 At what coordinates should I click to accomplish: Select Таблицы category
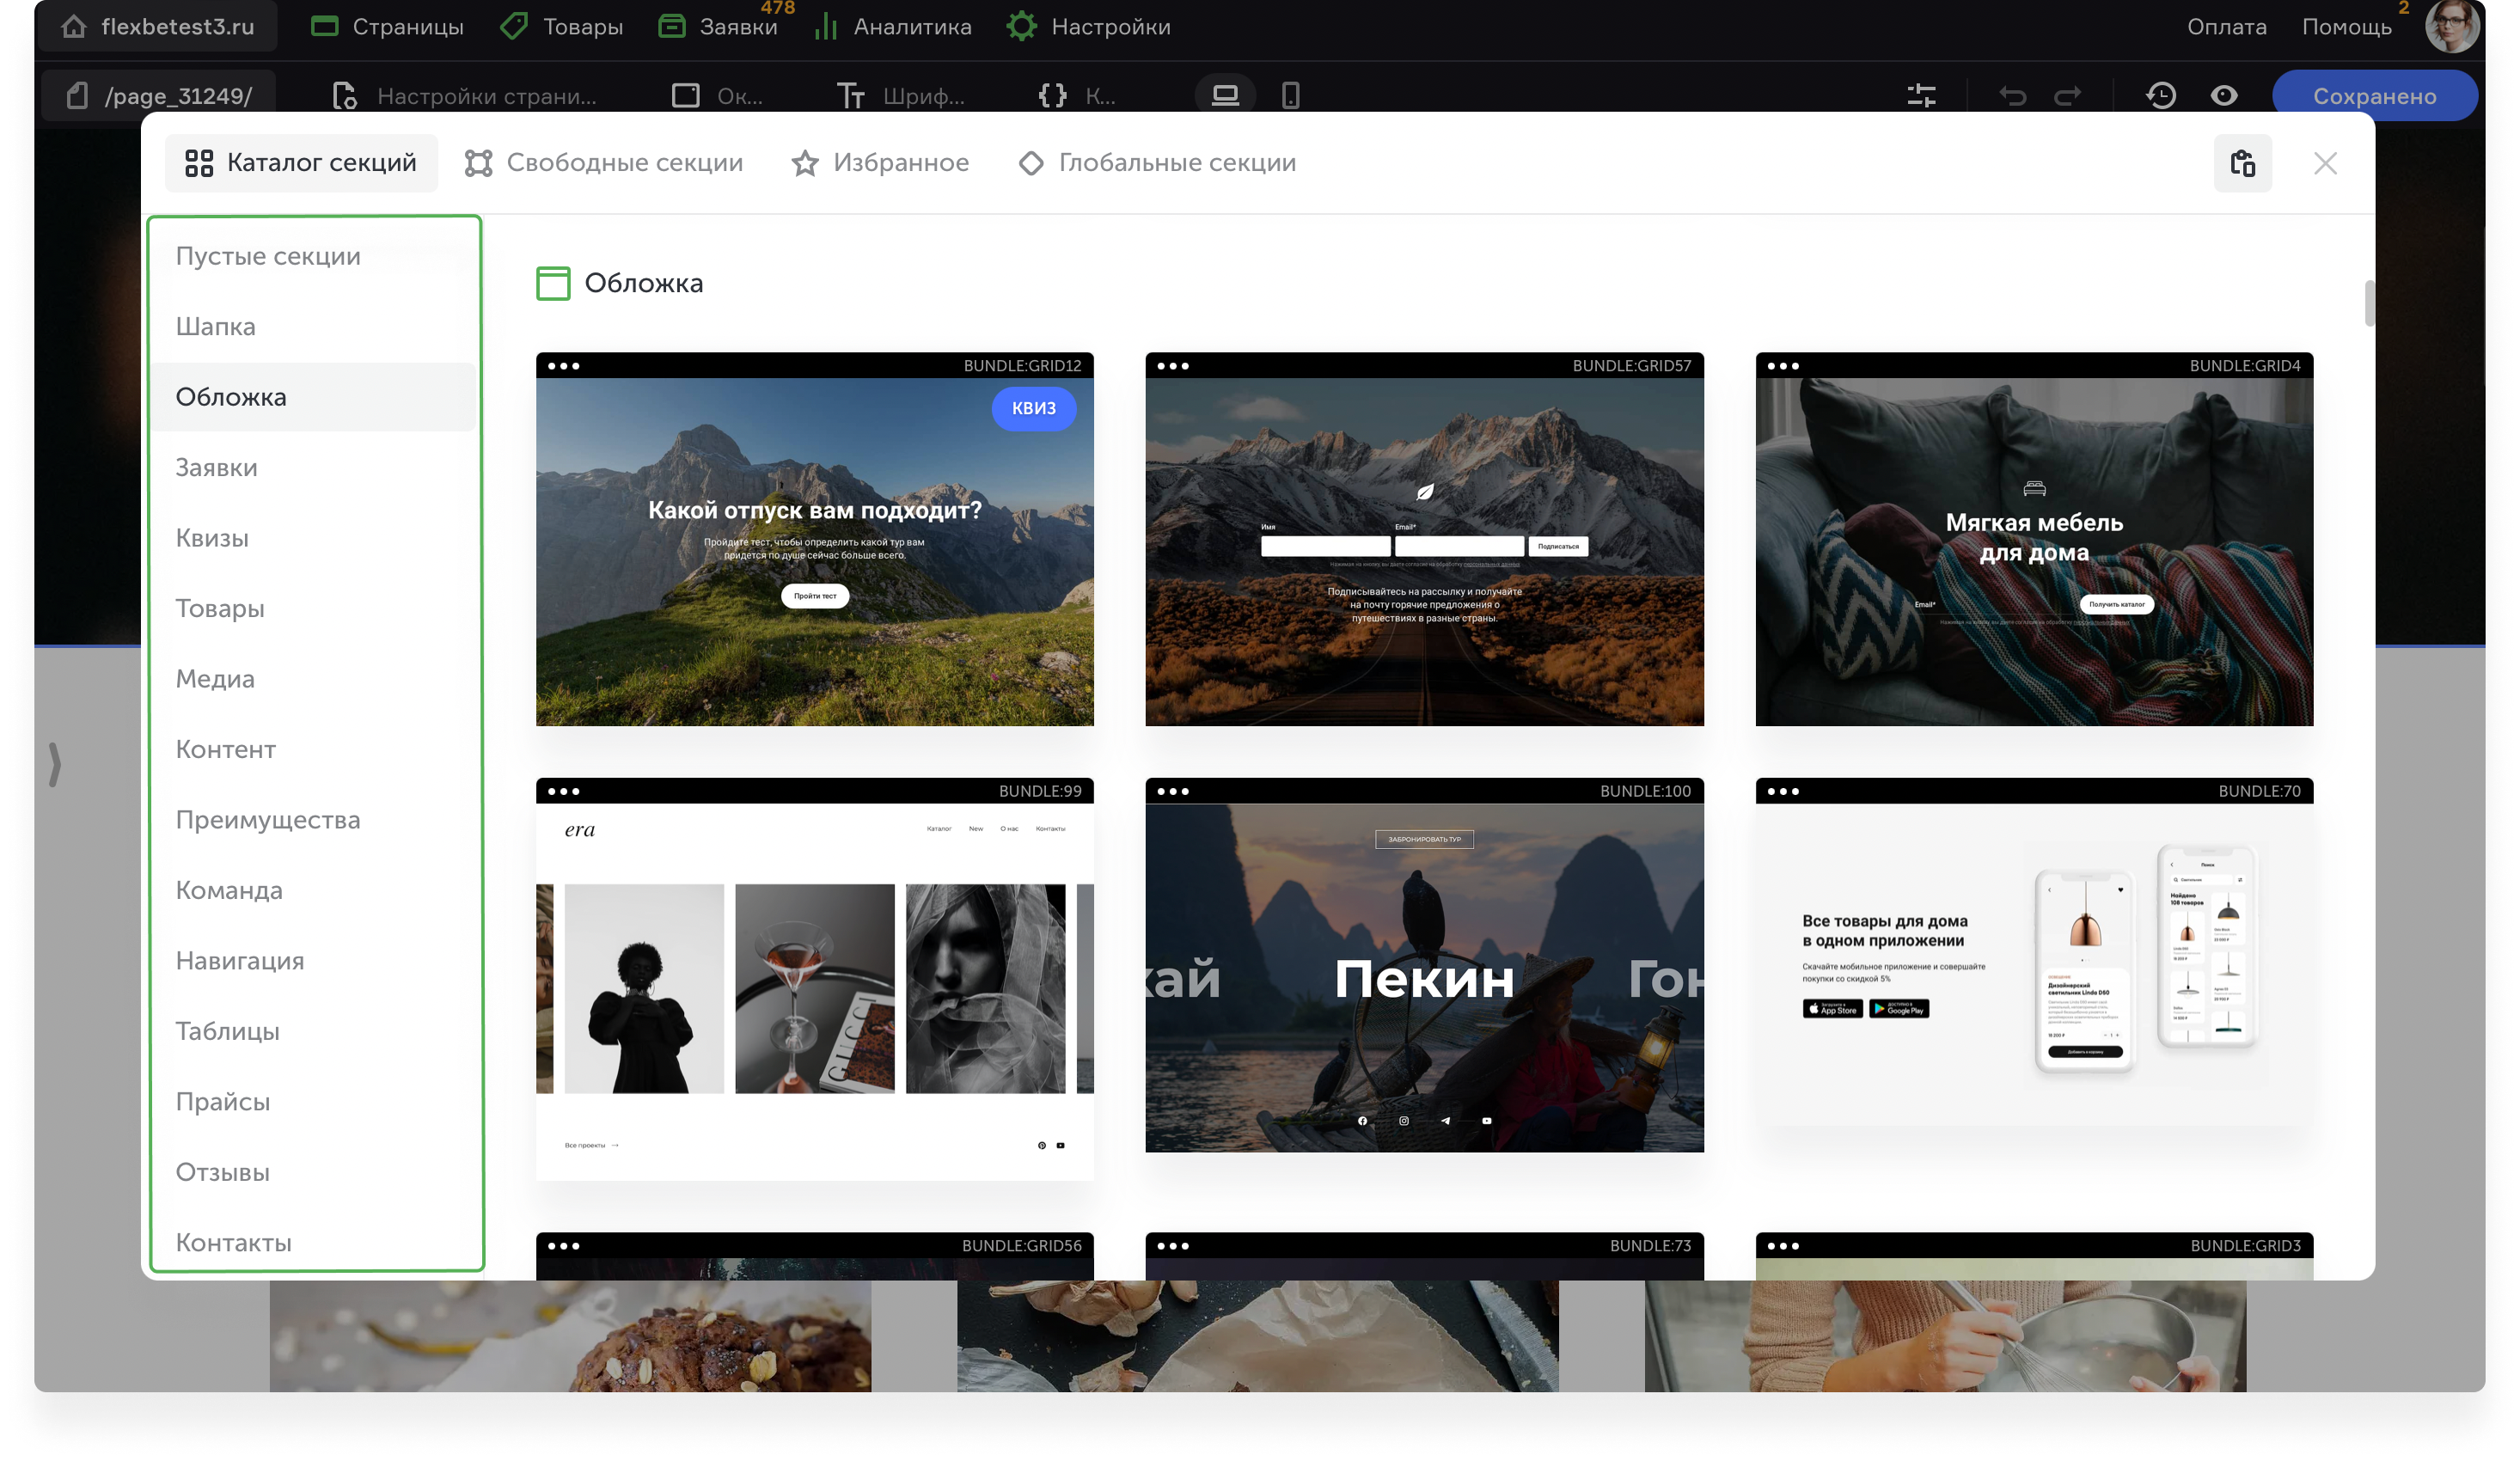pyautogui.click(x=228, y=1031)
